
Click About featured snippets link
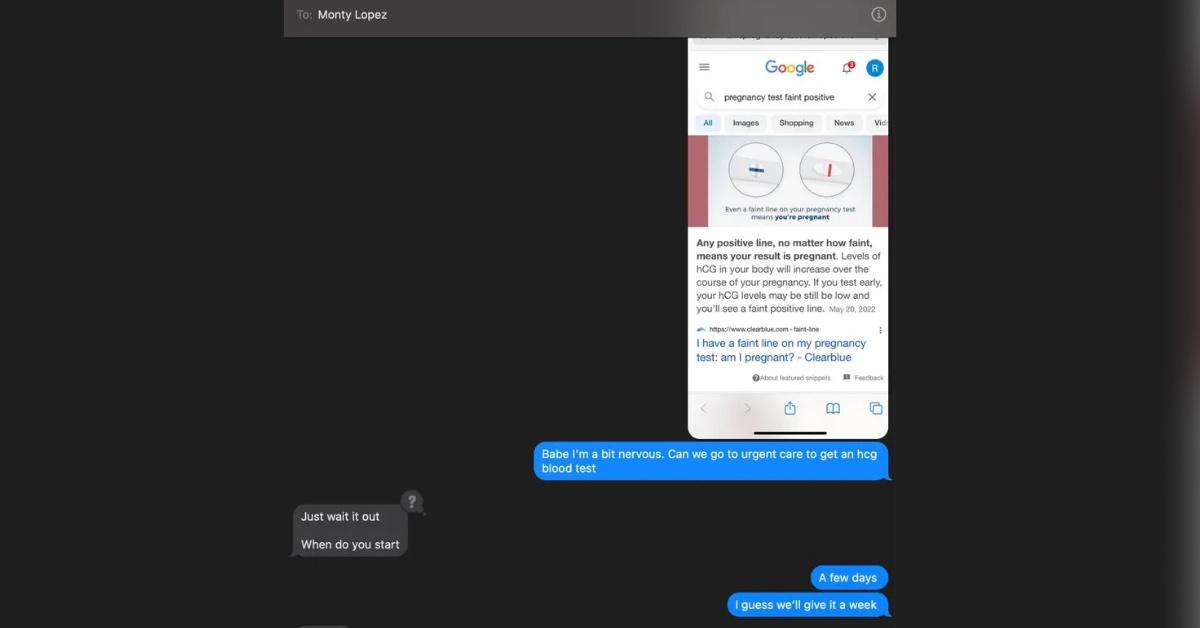pyautogui.click(x=795, y=378)
